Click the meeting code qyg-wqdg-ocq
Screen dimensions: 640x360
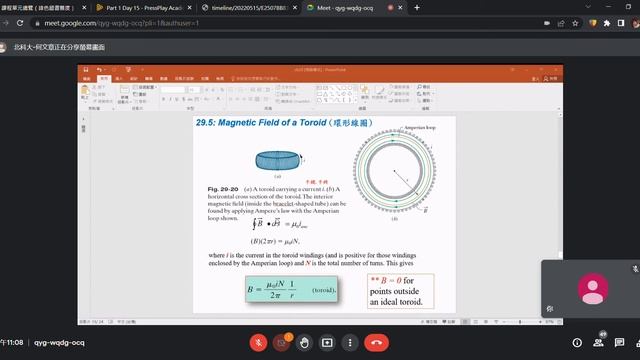coord(59,343)
